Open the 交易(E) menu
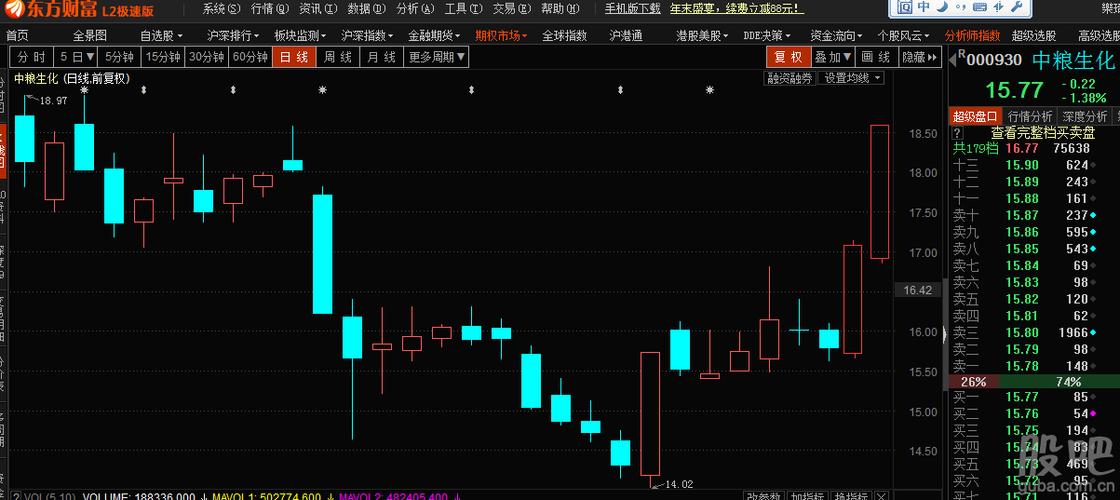This screenshot has height=500, width=1120. (512, 9)
